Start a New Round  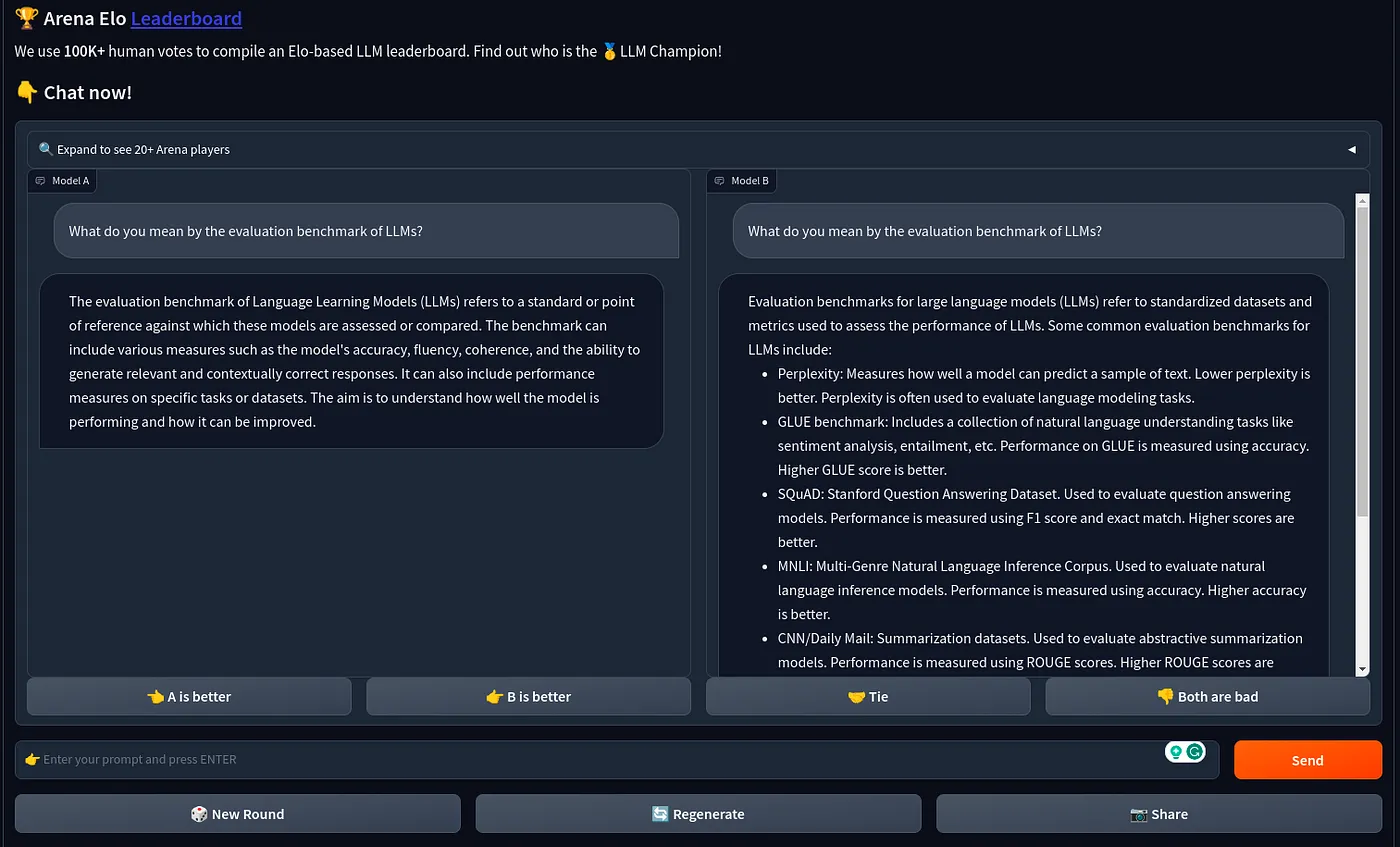238,814
